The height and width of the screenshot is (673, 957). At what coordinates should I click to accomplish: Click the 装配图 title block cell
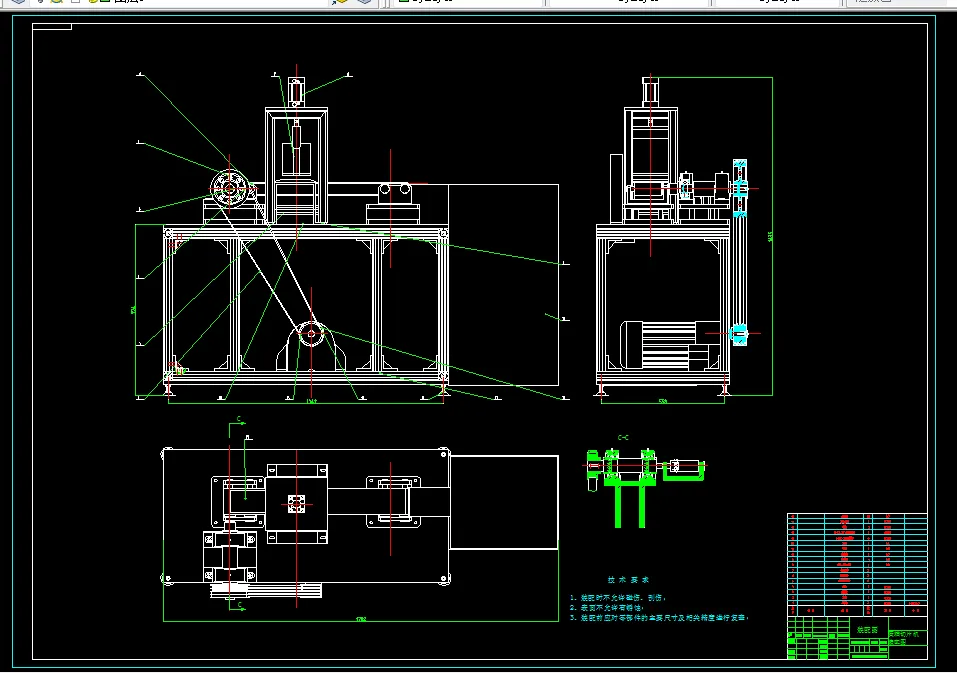point(867,630)
